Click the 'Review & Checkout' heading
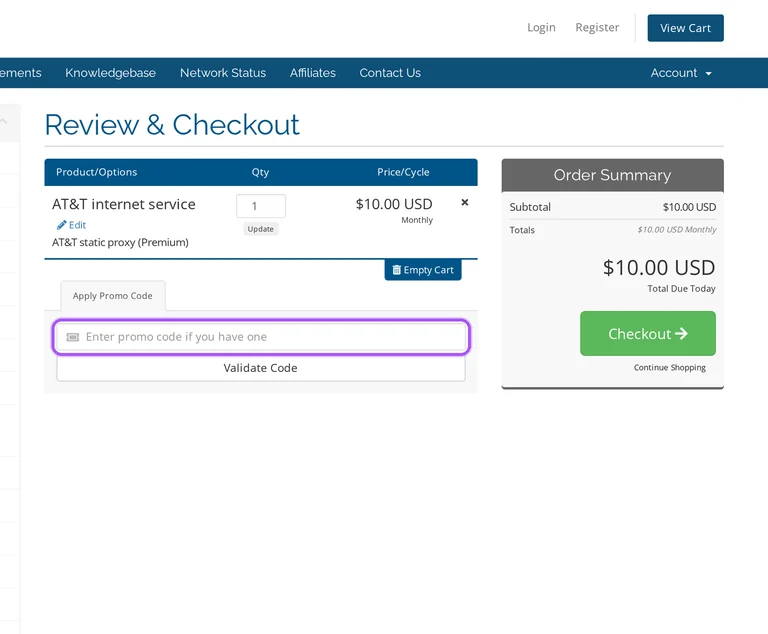 point(172,125)
